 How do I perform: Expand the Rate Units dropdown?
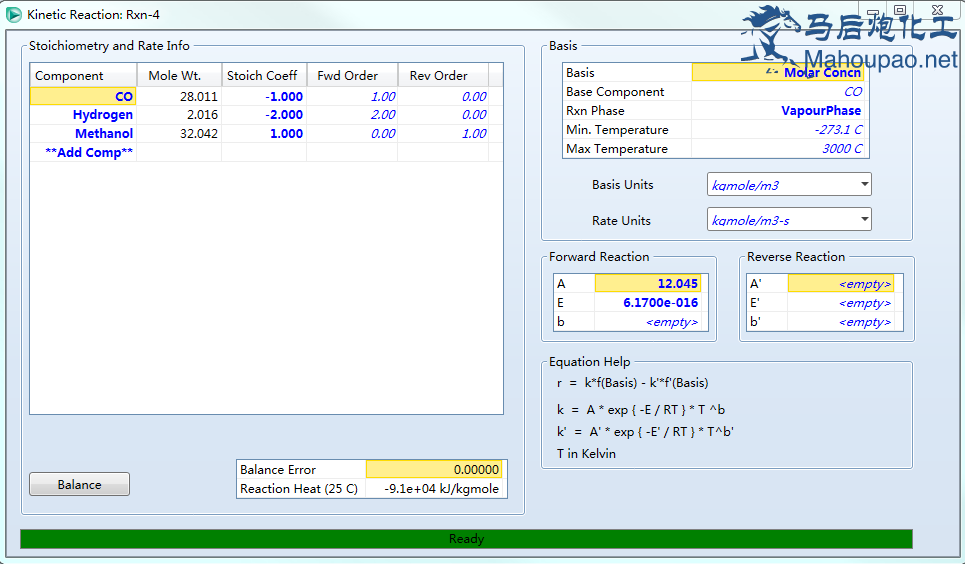pyautogui.click(x=788, y=221)
